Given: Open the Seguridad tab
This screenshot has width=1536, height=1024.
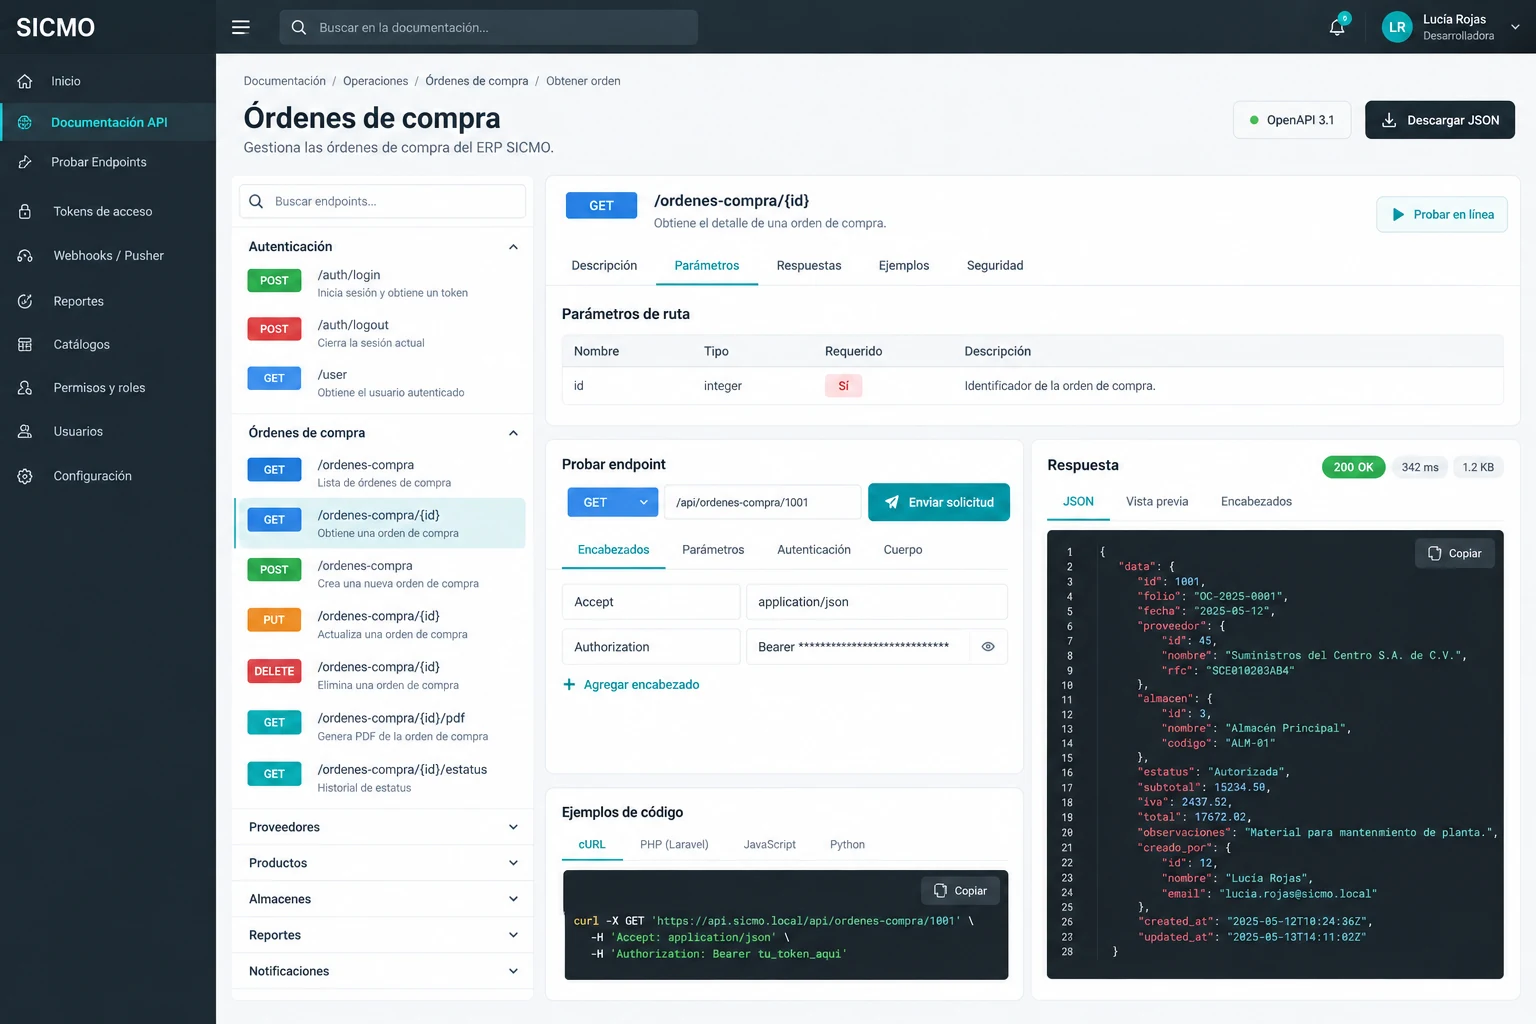Looking at the screenshot, I should pyautogui.click(x=995, y=266).
